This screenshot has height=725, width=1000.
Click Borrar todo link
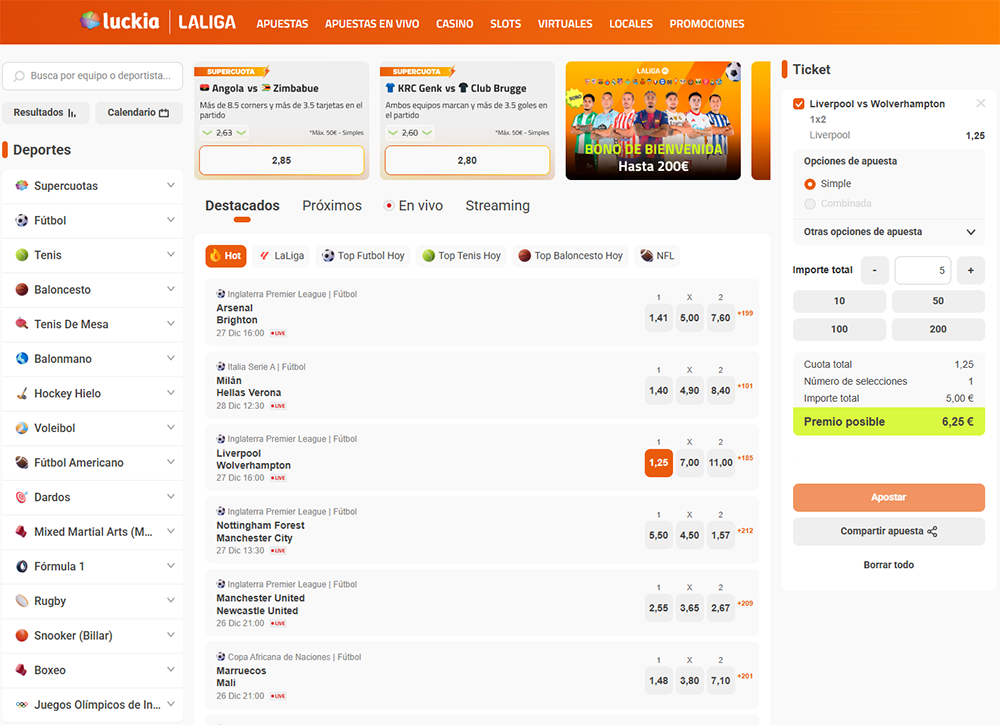click(x=889, y=565)
